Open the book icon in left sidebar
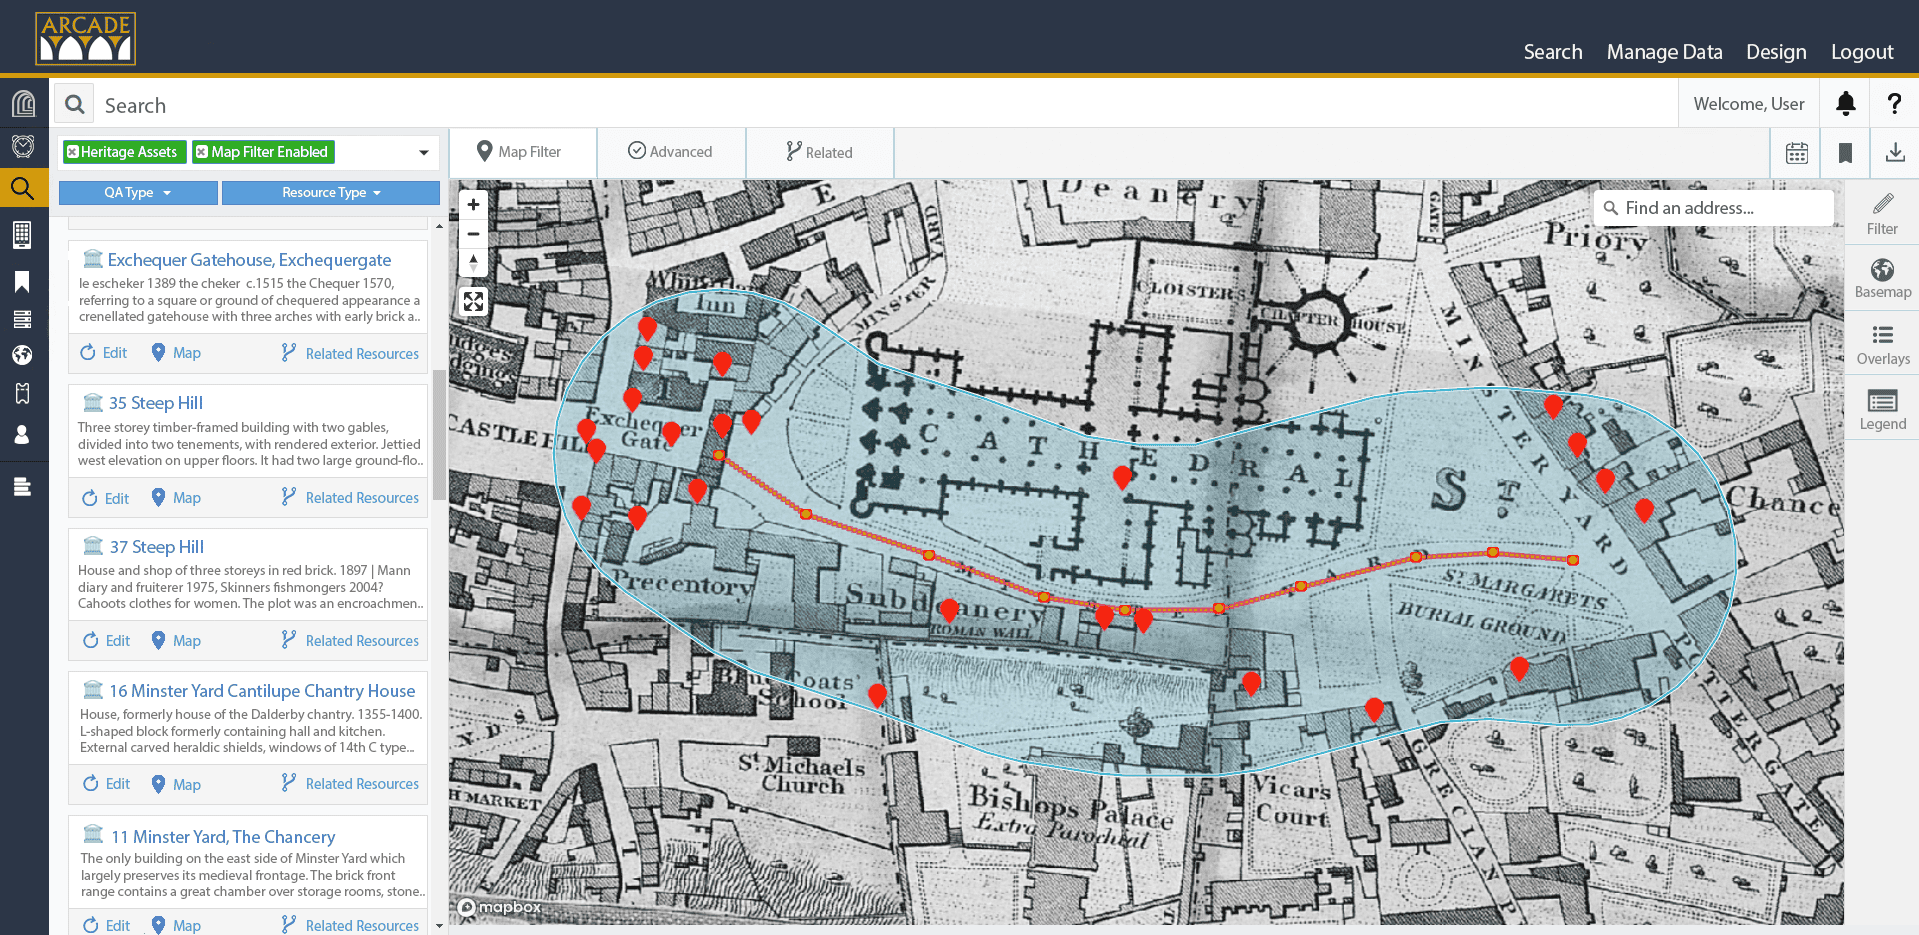Viewport: 1919px width, 935px height. click(x=22, y=393)
